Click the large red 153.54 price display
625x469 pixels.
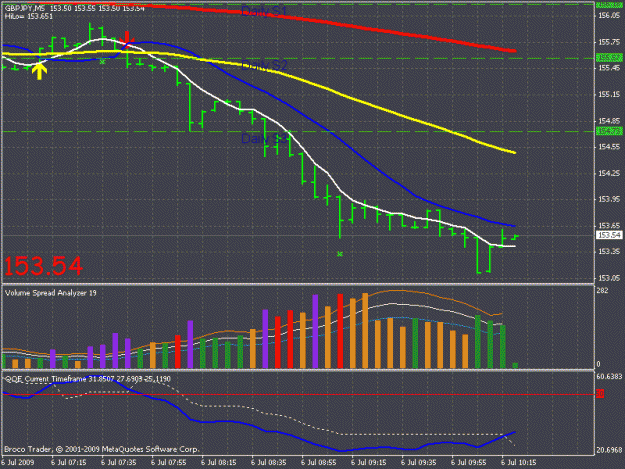[x=43, y=266]
